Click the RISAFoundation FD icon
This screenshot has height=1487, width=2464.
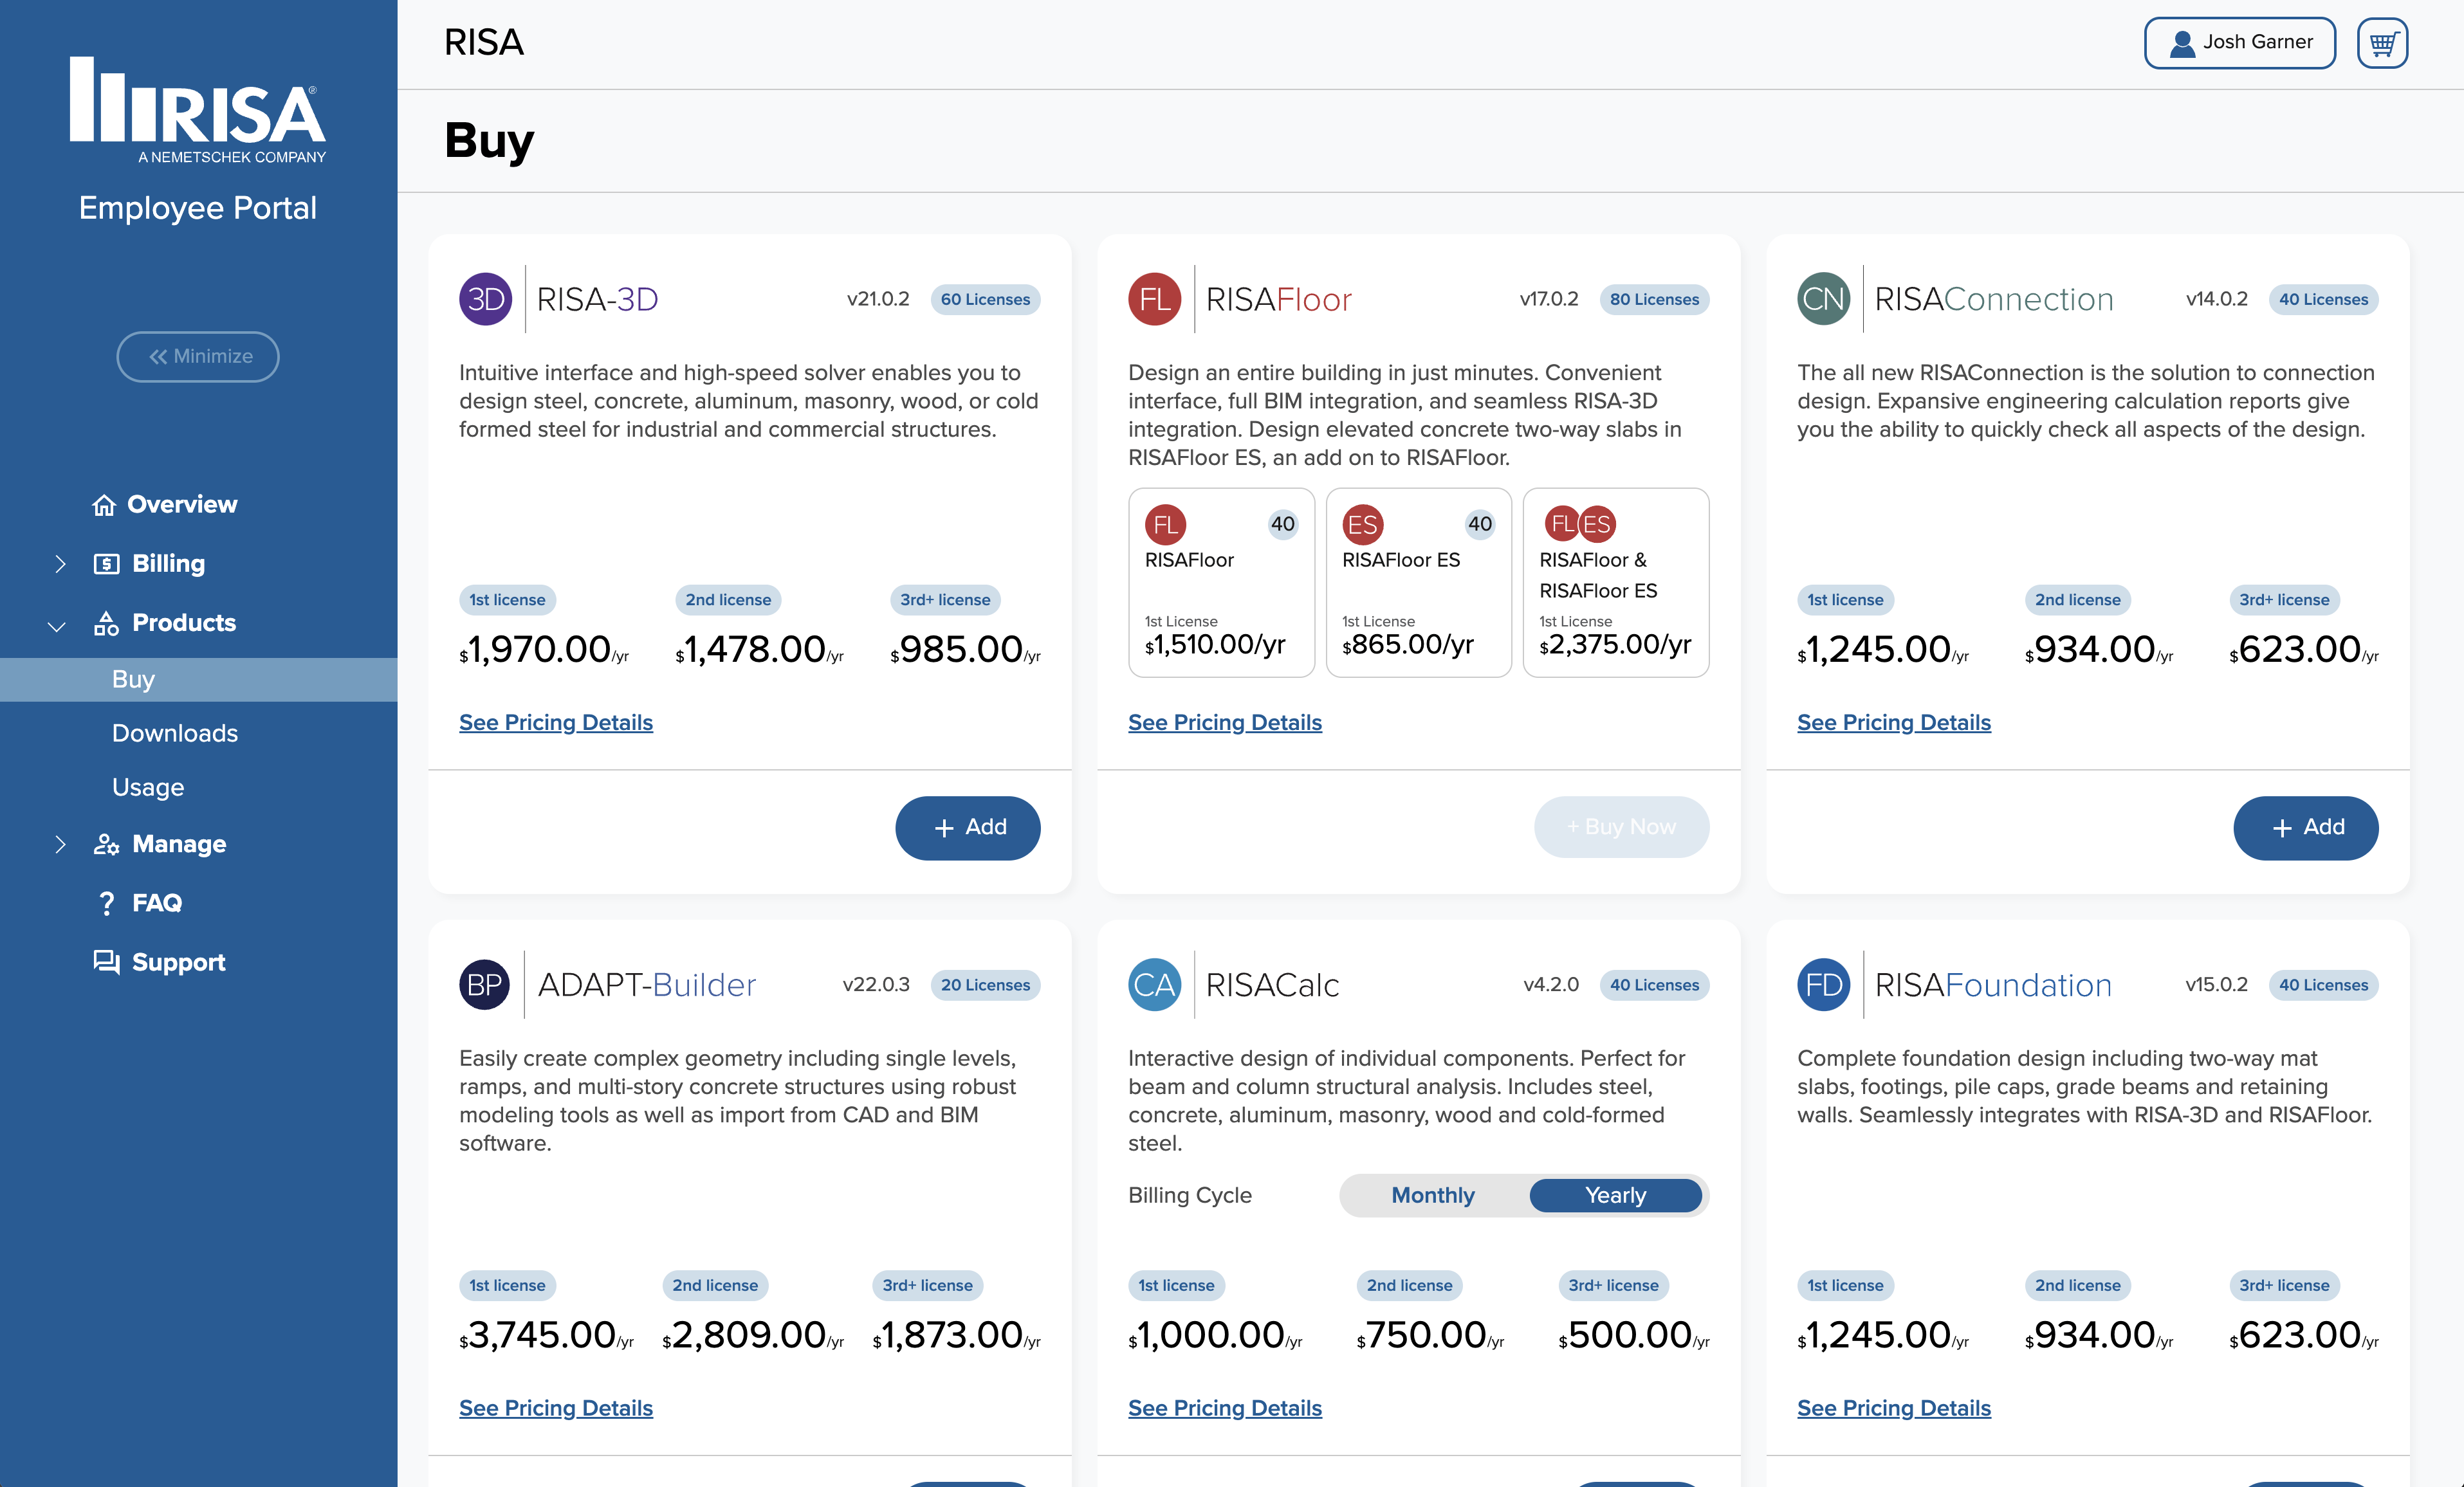coord(1823,985)
